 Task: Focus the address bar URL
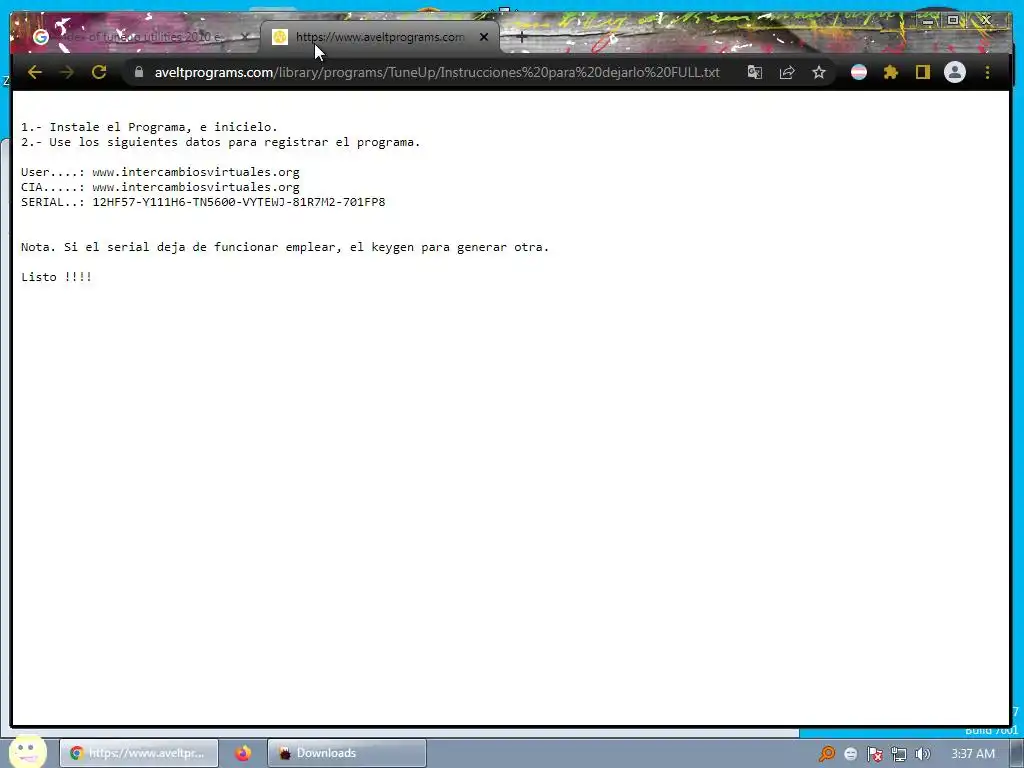(436, 72)
